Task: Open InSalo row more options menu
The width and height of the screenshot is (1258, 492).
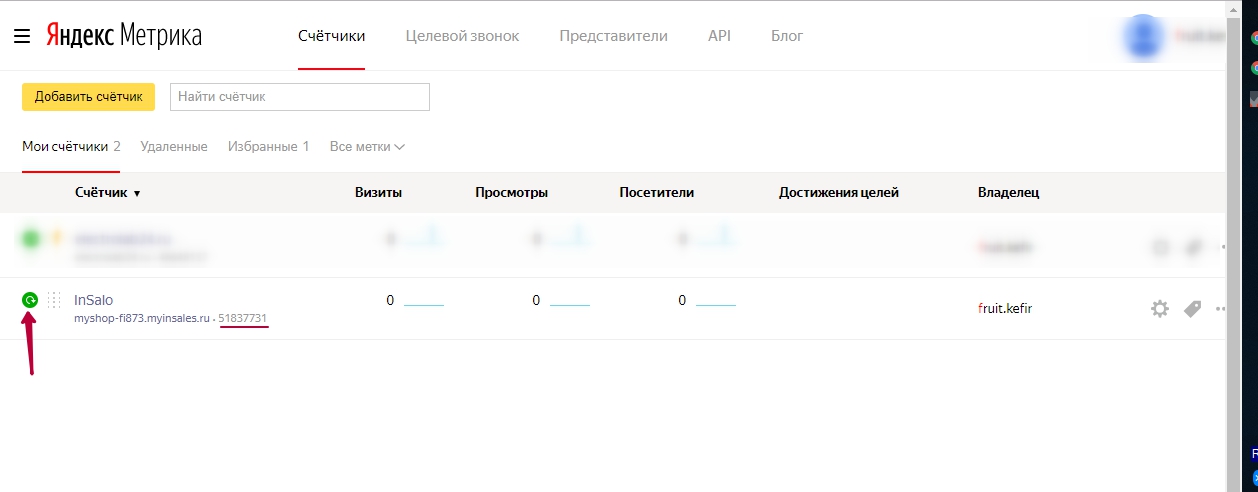Action: (x=1222, y=309)
